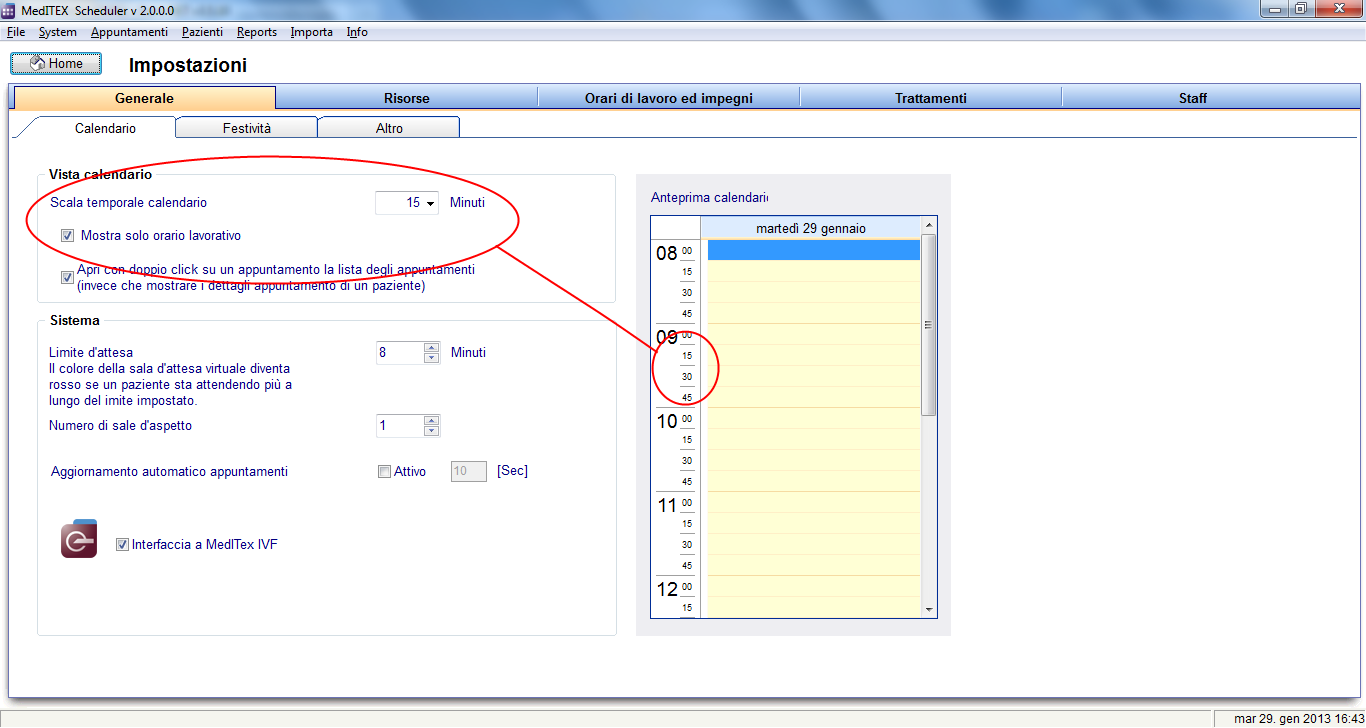Viewport: 1366px width, 728px height.
Task: Click the 'Aggiornamento automatico appuntamenti' label
Action: click(x=170, y=472)
